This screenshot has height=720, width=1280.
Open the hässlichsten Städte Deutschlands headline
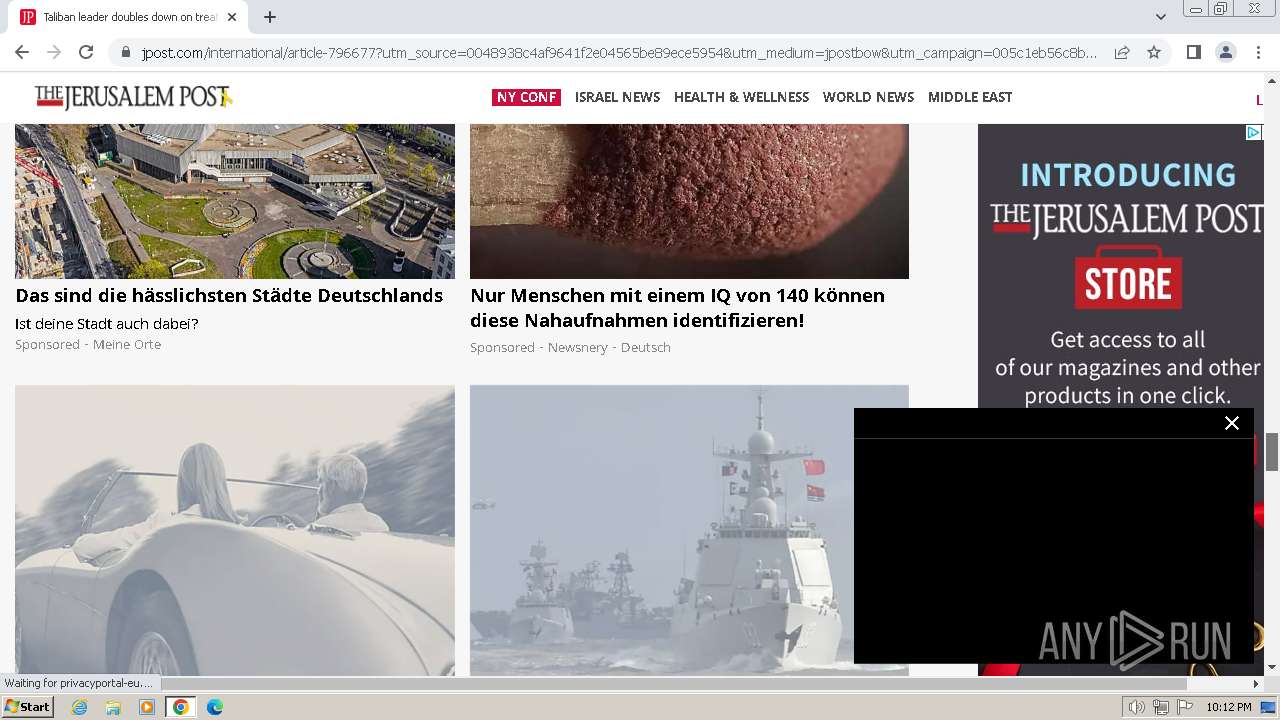coord(229,295)
